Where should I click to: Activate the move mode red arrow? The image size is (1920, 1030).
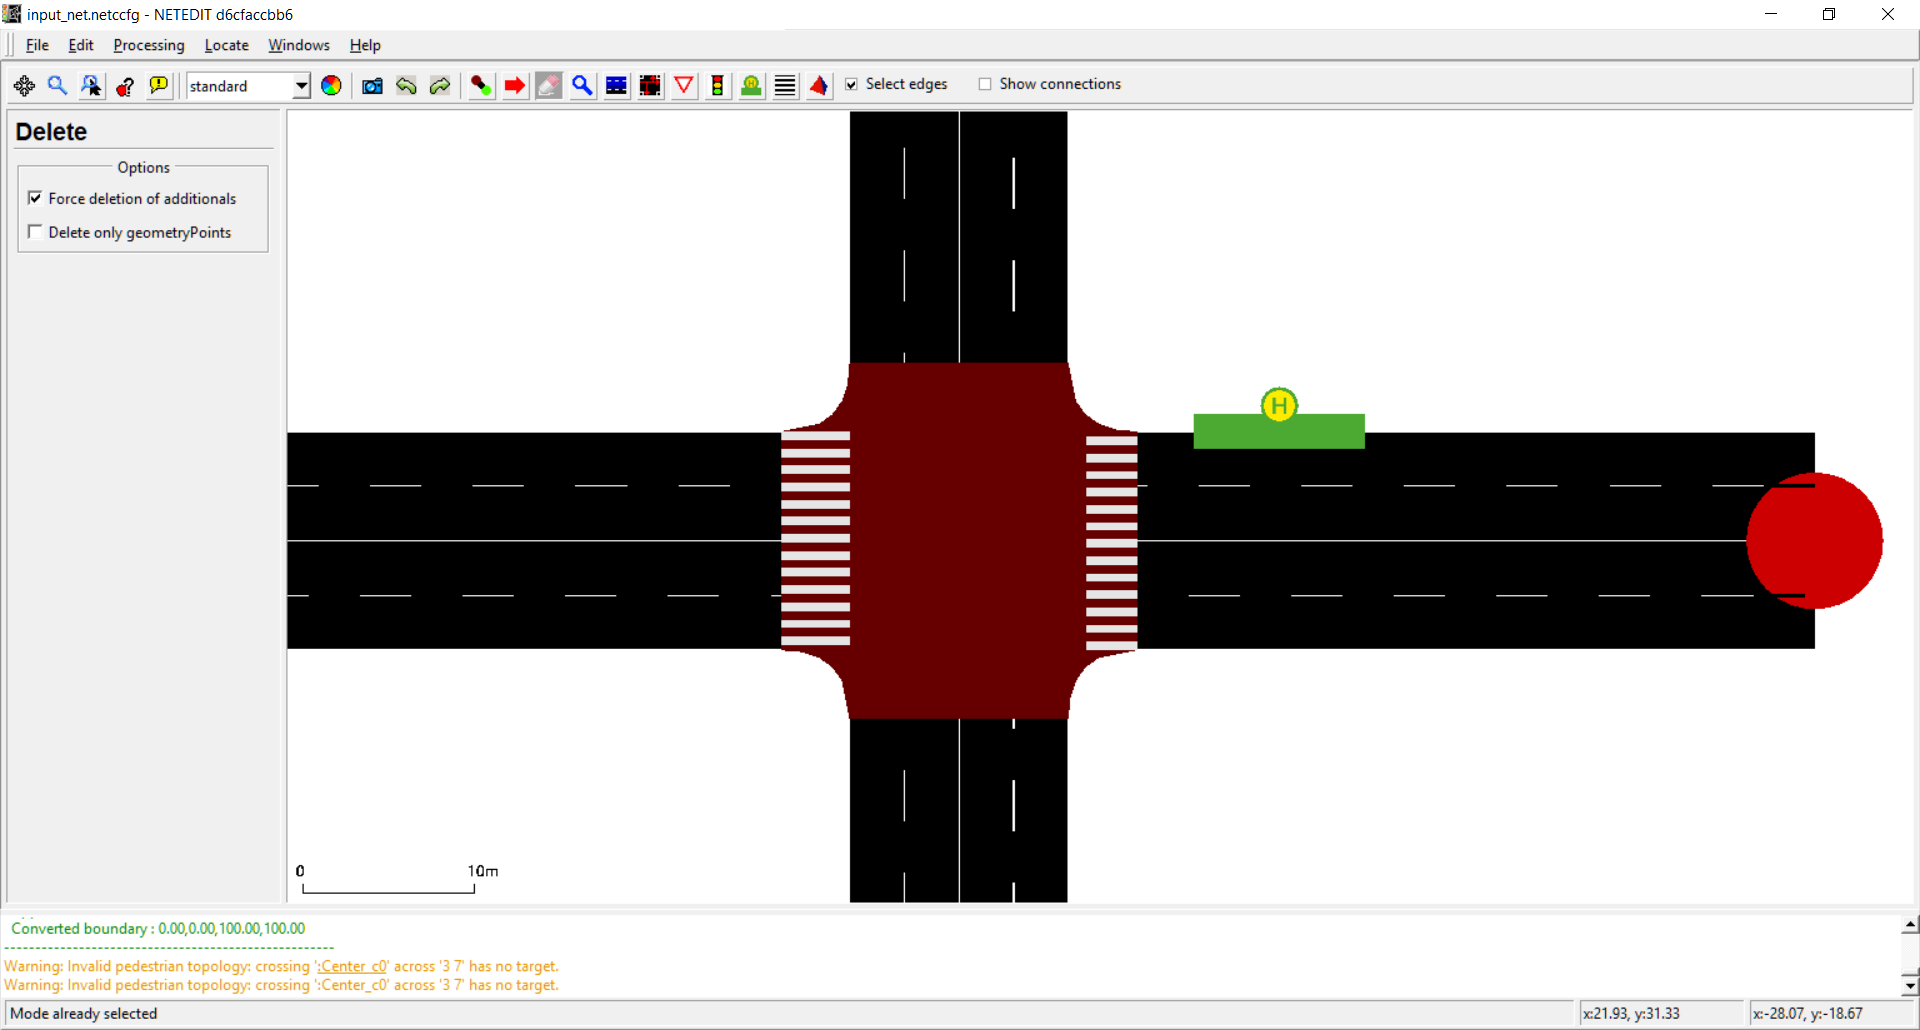click(515, 86)
